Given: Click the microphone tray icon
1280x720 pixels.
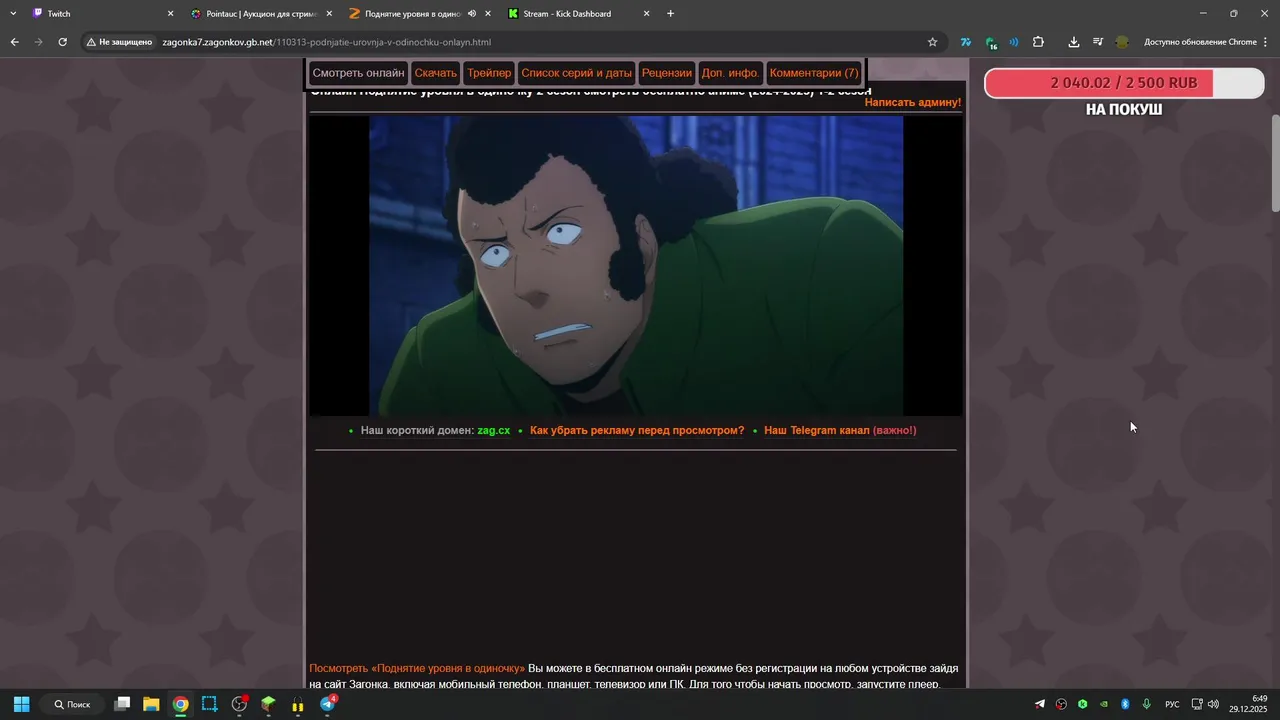Looking at the screenshot, I should pos(1146,704).
